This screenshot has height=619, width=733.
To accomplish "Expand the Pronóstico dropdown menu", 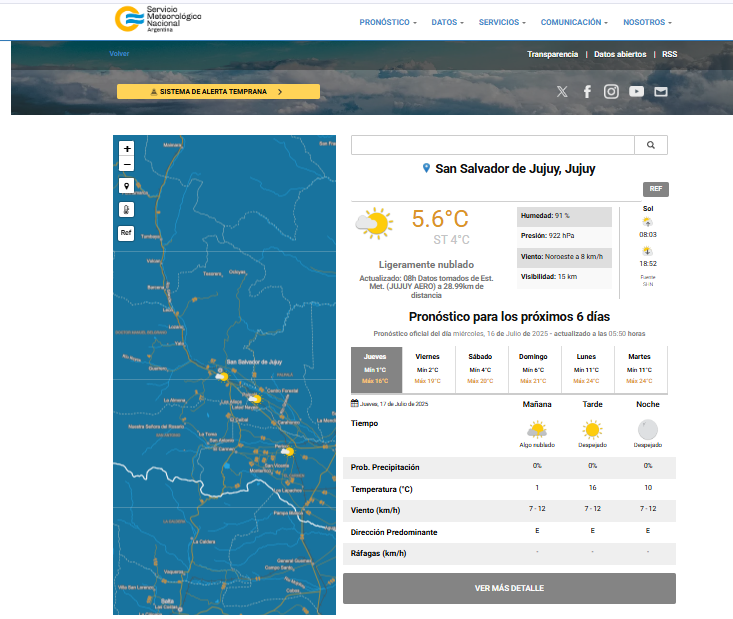I will [x=388, y=22].
